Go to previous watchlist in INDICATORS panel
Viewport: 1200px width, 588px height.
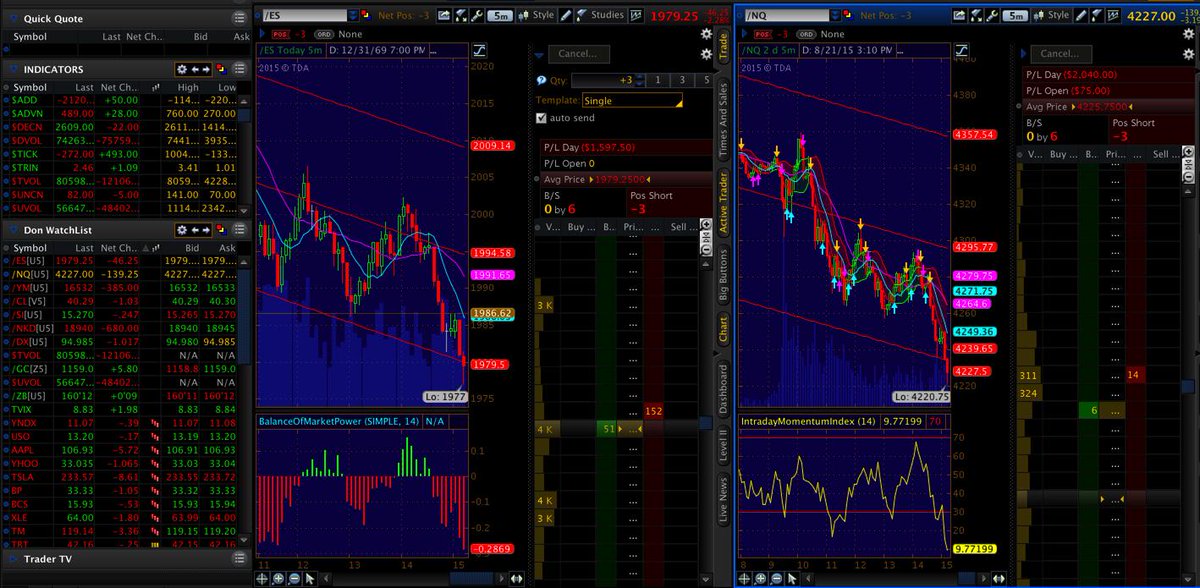(x=195, y=70)
